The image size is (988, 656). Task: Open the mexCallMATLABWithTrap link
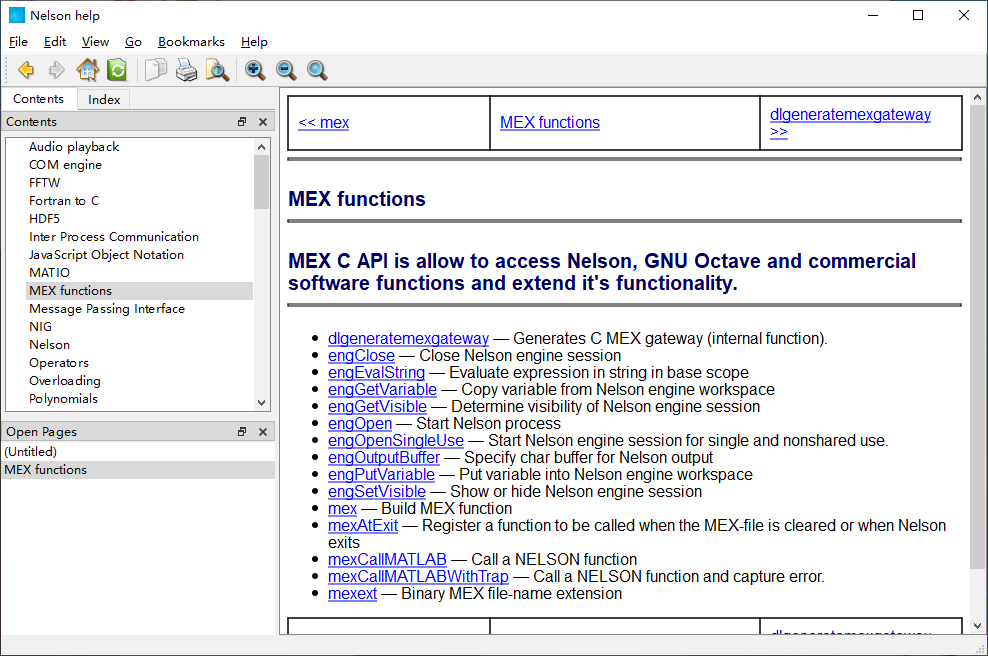point(418,577)
